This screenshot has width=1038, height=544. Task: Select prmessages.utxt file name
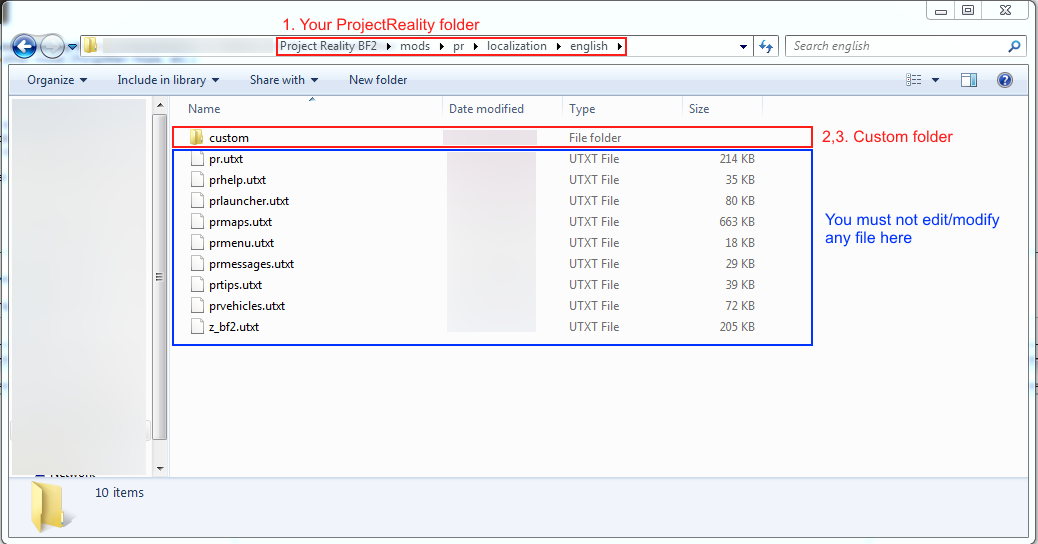pos(252,263)
